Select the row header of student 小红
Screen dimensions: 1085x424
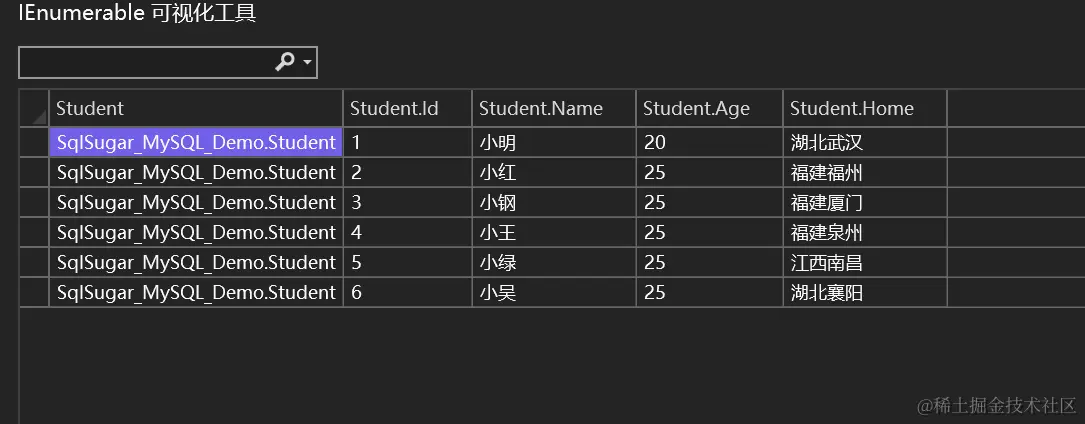coord(34,172)
